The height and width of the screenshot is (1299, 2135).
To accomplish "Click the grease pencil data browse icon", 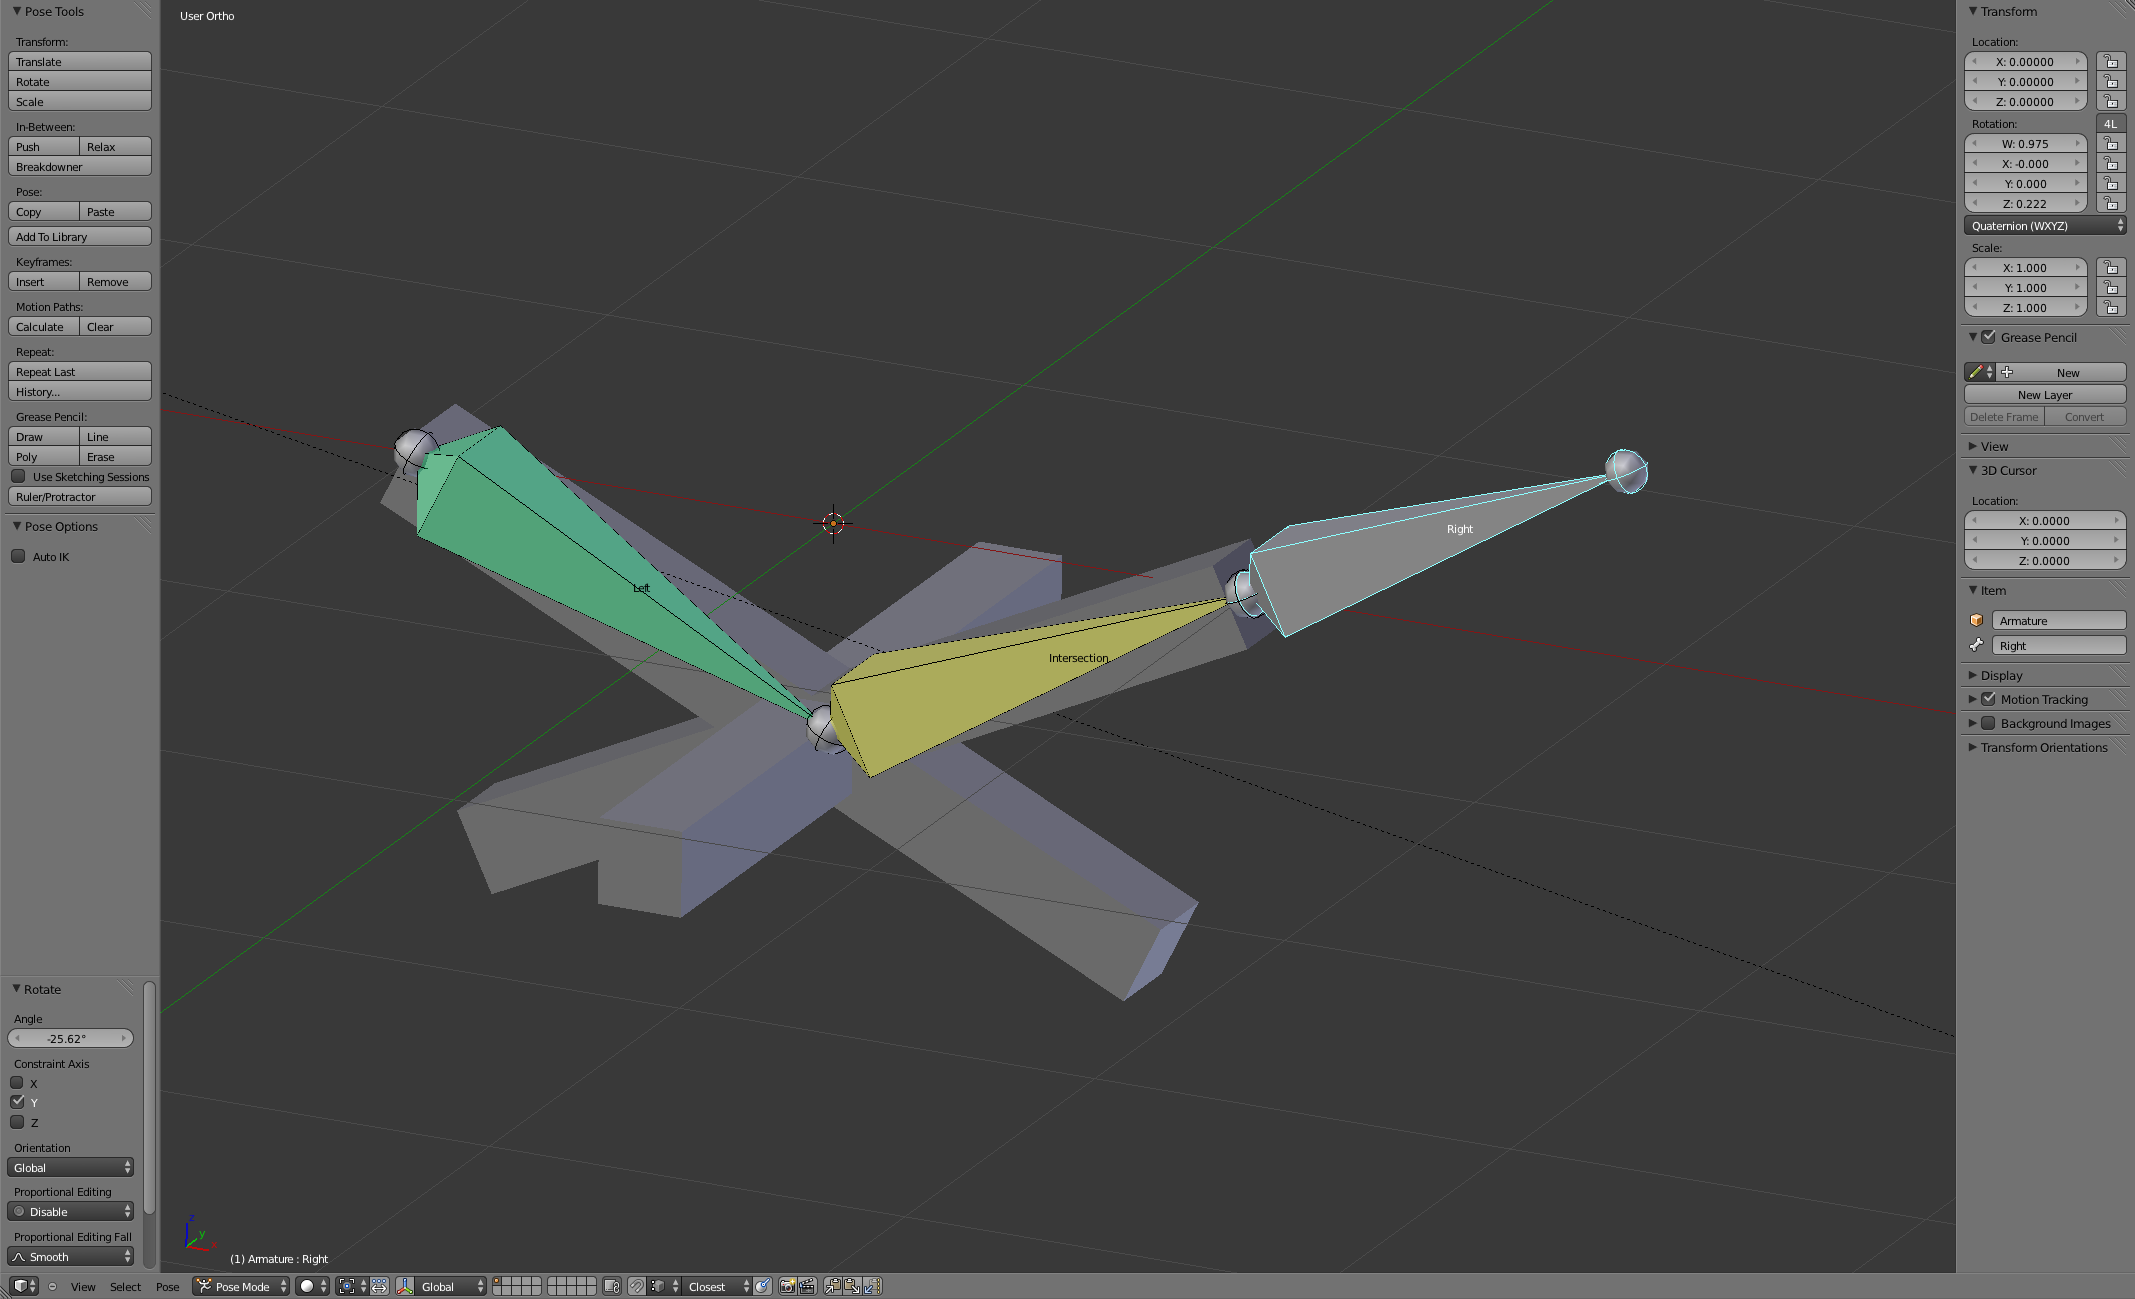I will [x=1980, y=372].
